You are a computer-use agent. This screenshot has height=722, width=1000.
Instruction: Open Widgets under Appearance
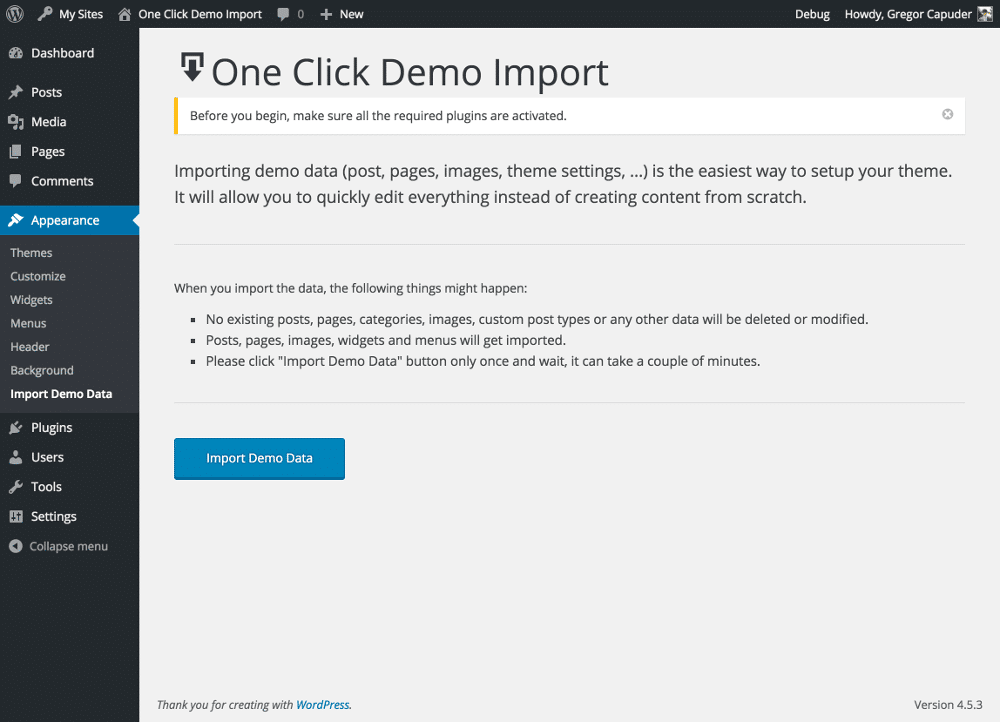(x=31, y=300)
